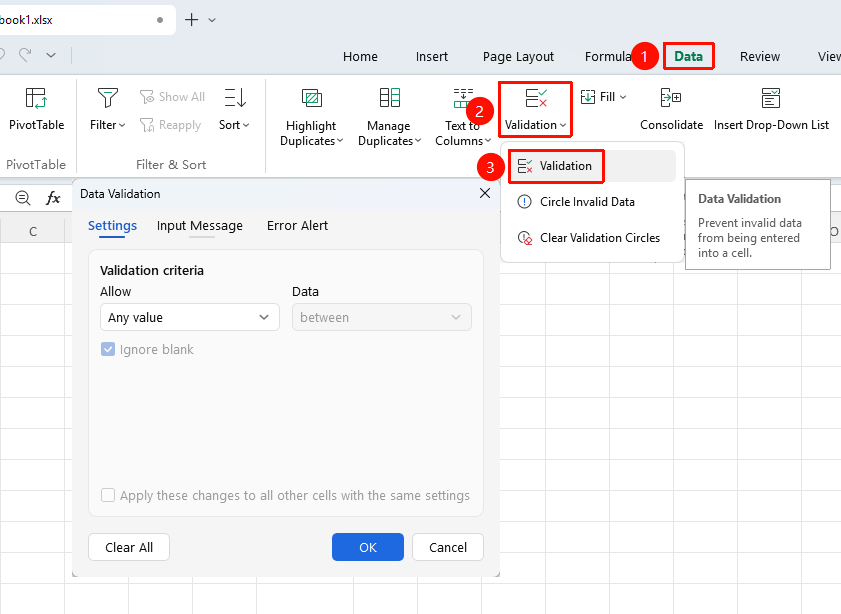Click the Manage Duplicates icon

click(389, 98)
